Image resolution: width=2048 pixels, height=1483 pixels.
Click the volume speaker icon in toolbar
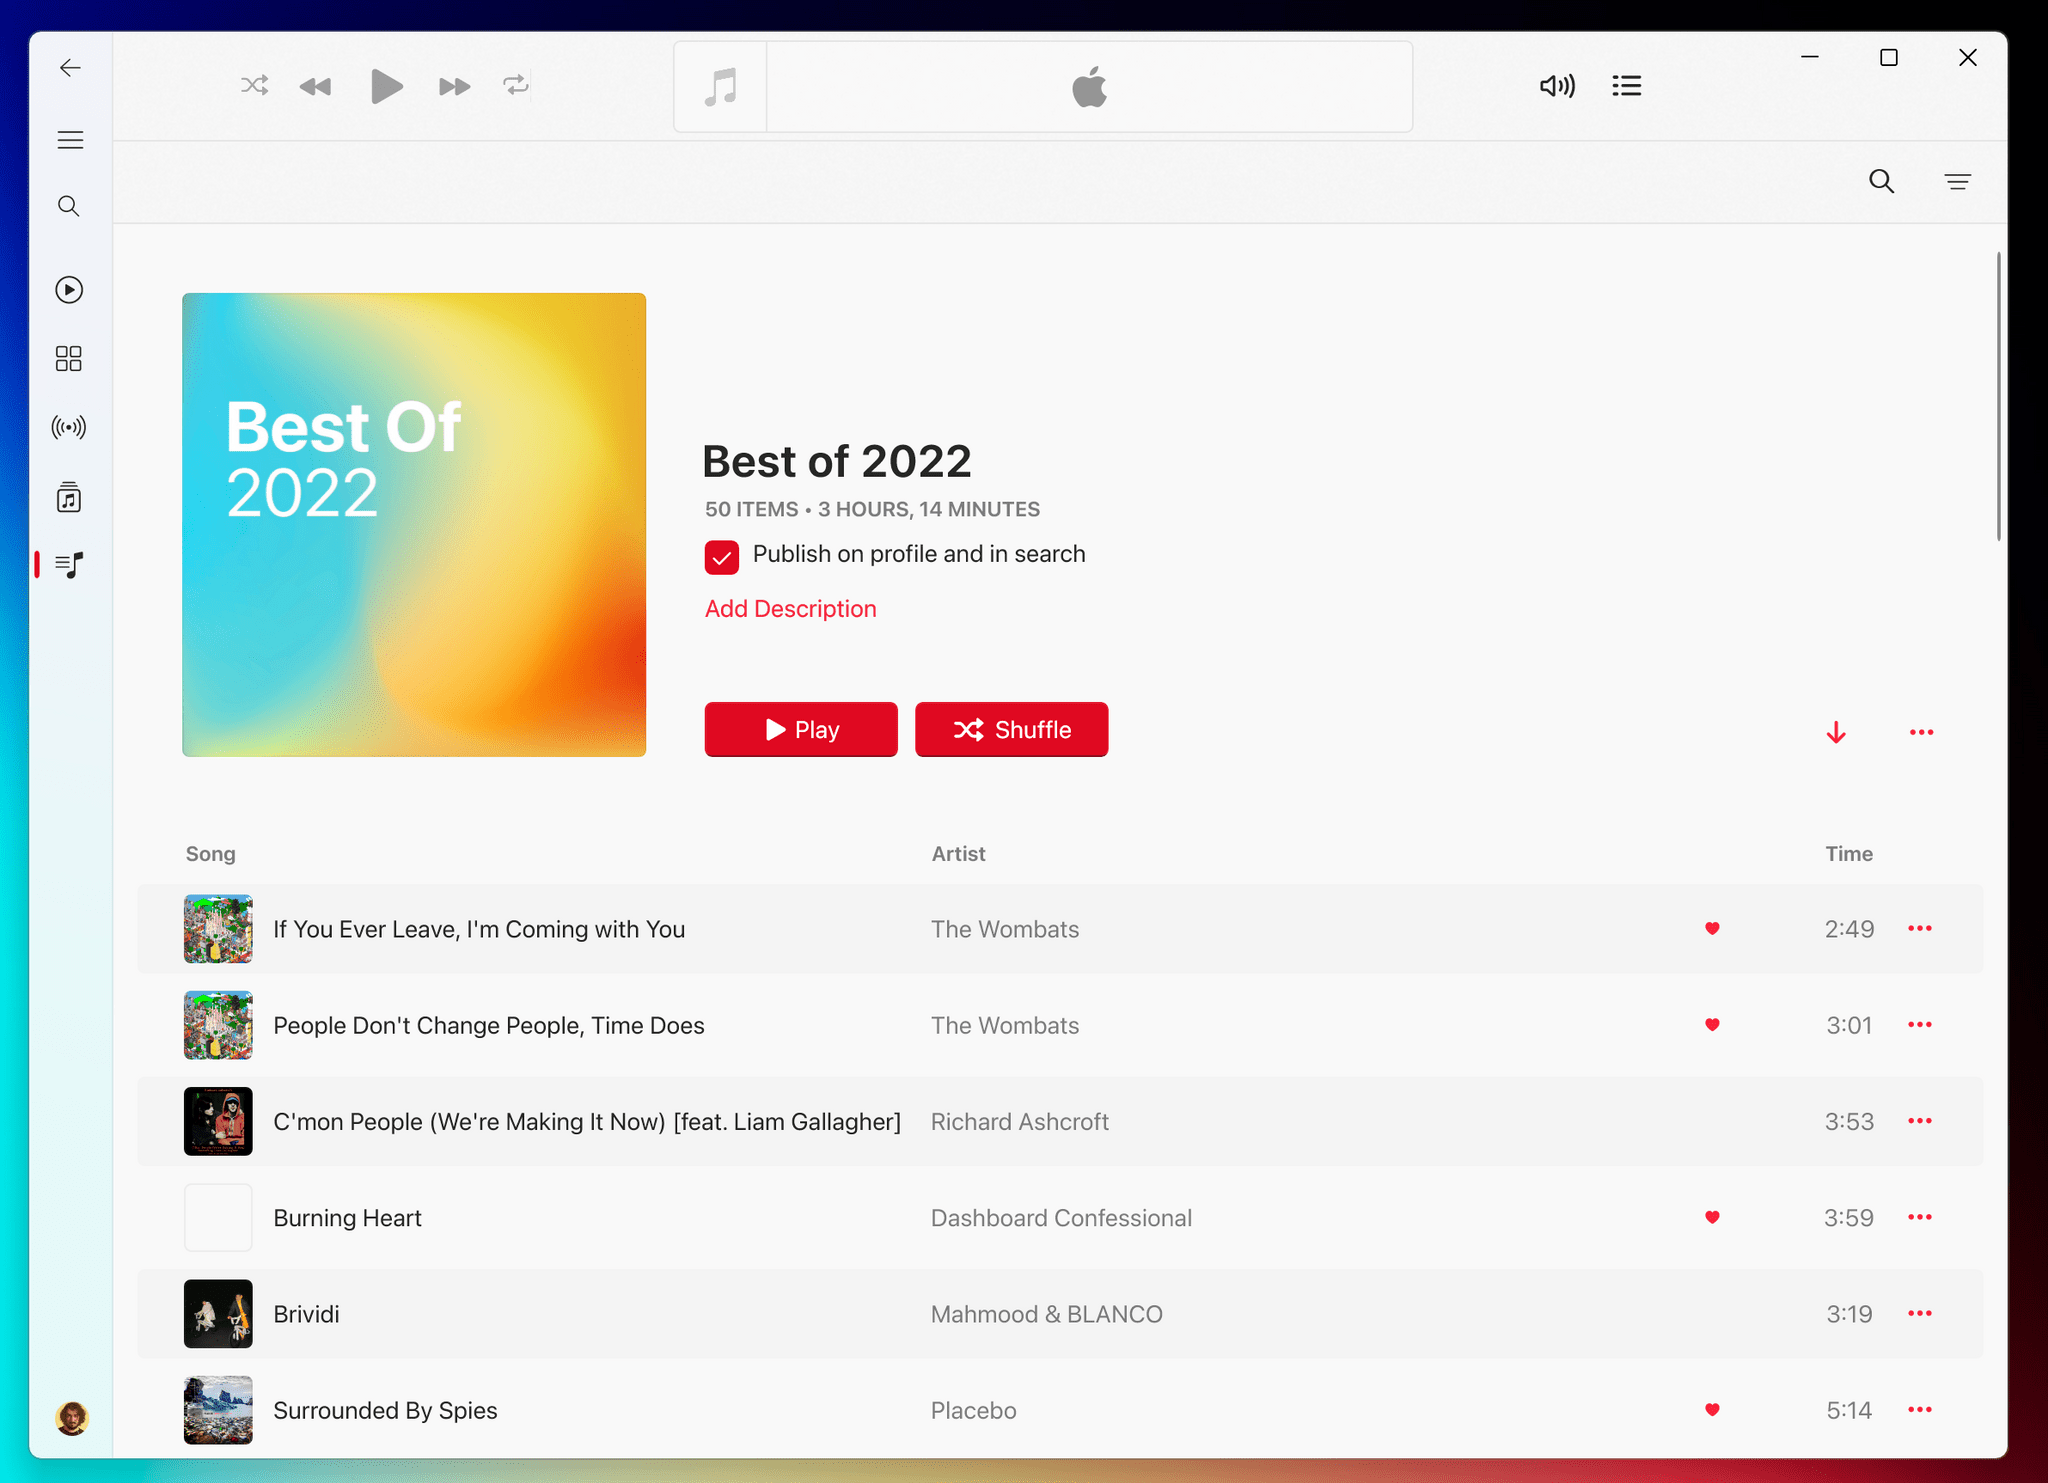1558,87
